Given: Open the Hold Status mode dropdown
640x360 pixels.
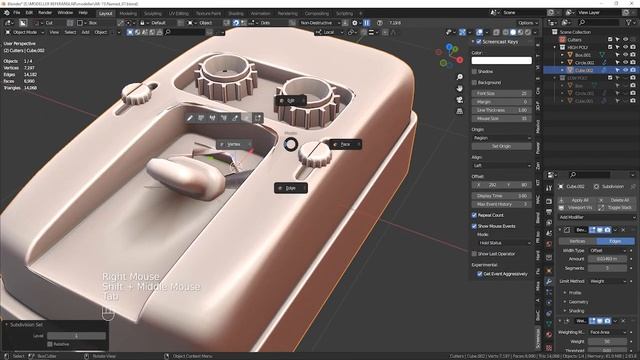Looking at the screenshot, I should point(504,243).
